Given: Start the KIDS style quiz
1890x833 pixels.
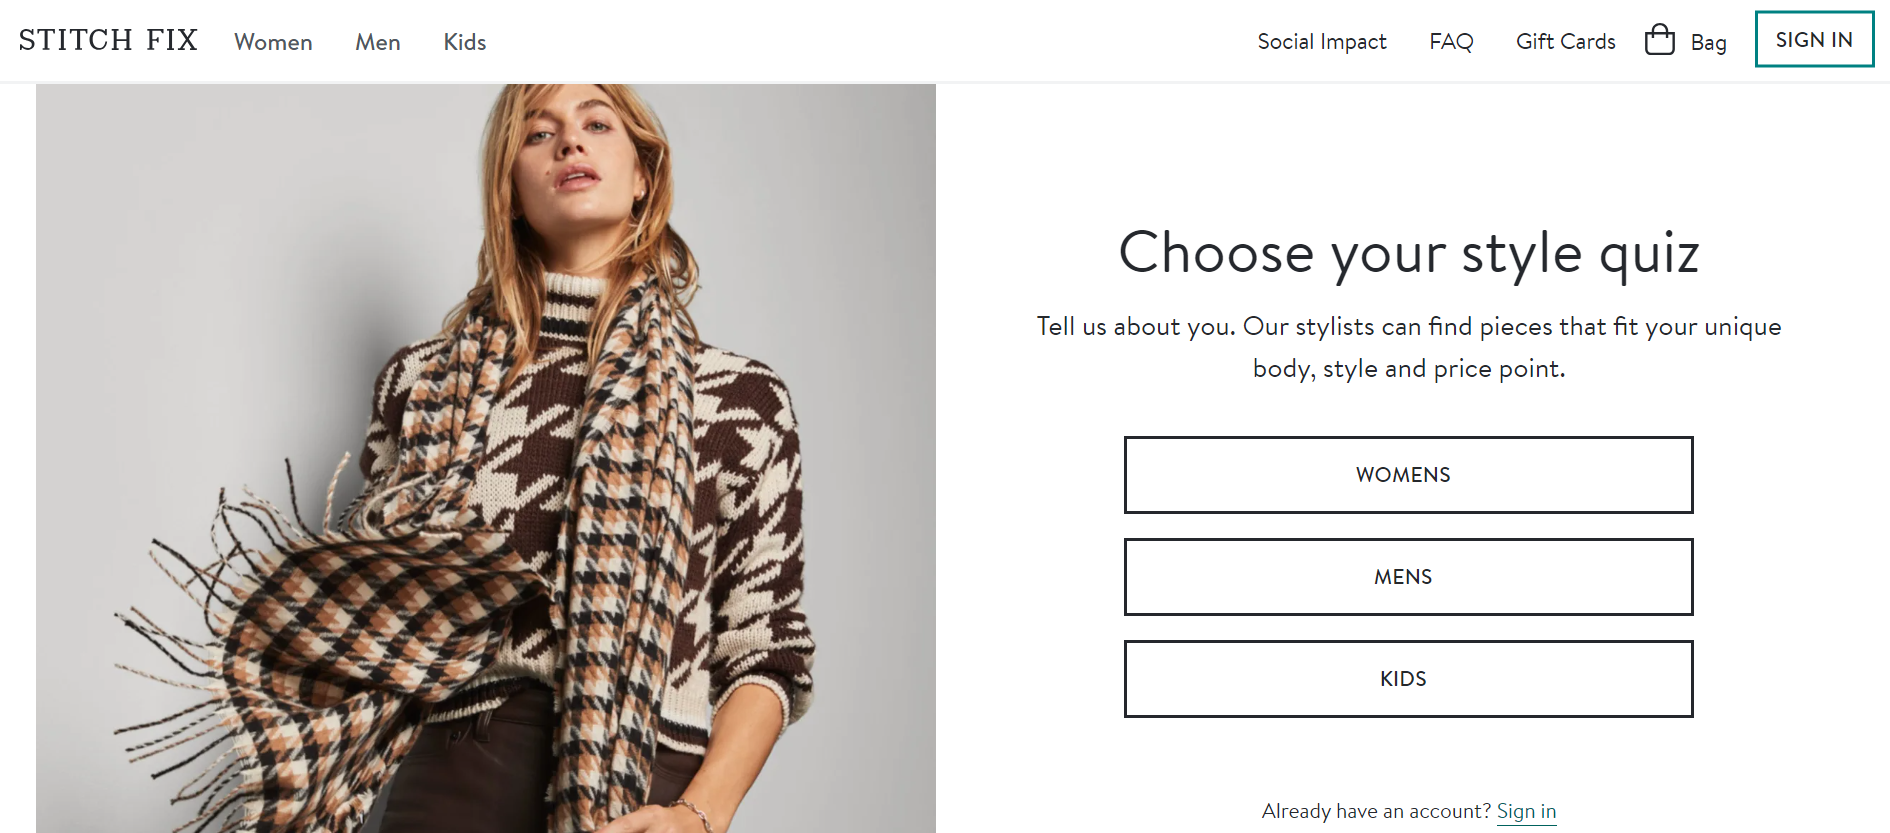Looking at the screenshot, I should click(1408, 678).
